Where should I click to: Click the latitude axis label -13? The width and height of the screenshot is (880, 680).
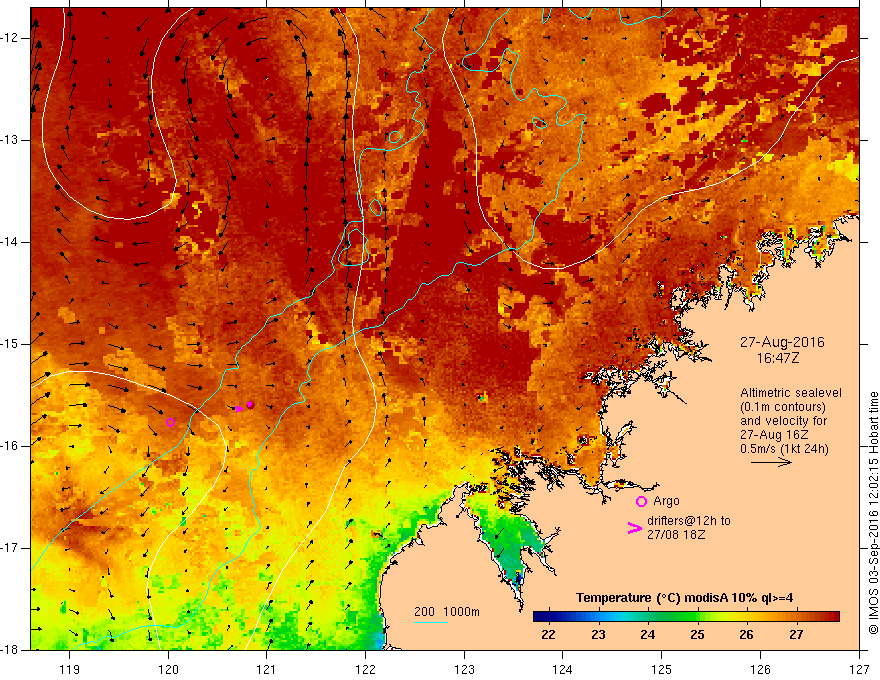click(x=10, y=140)
